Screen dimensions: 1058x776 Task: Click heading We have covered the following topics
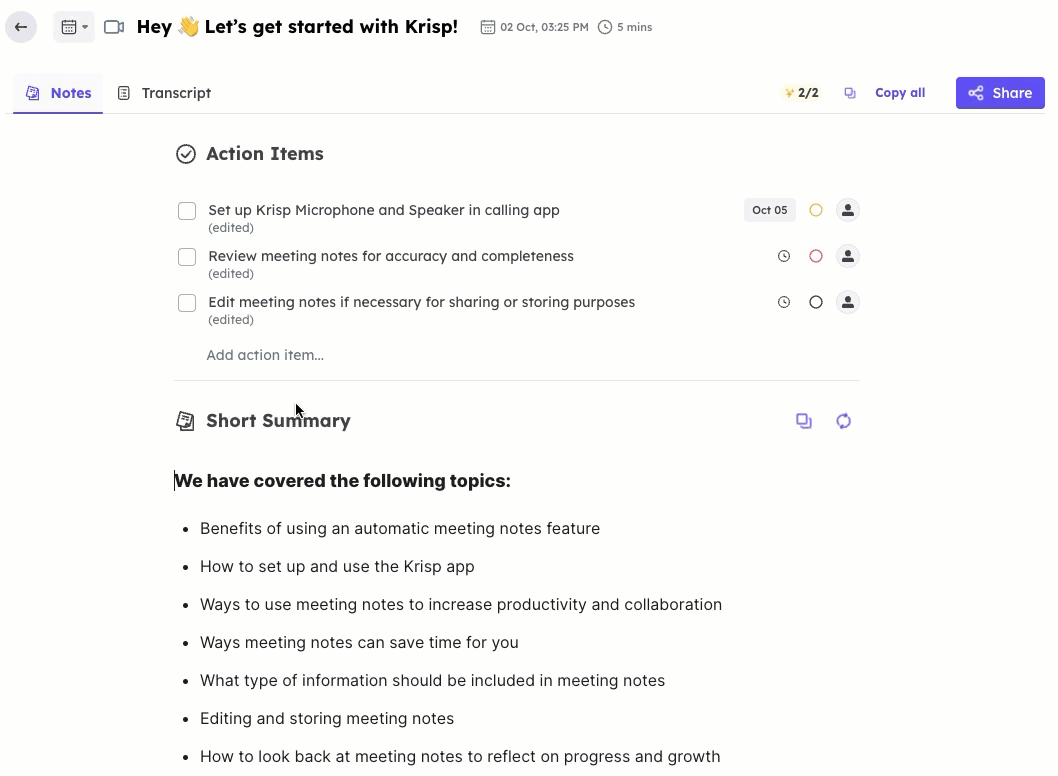pyautogui.click(x=343, y=480)
